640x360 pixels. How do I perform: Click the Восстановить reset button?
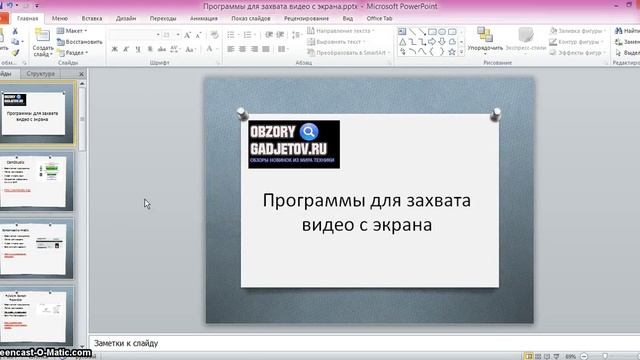tap(80, 42)
